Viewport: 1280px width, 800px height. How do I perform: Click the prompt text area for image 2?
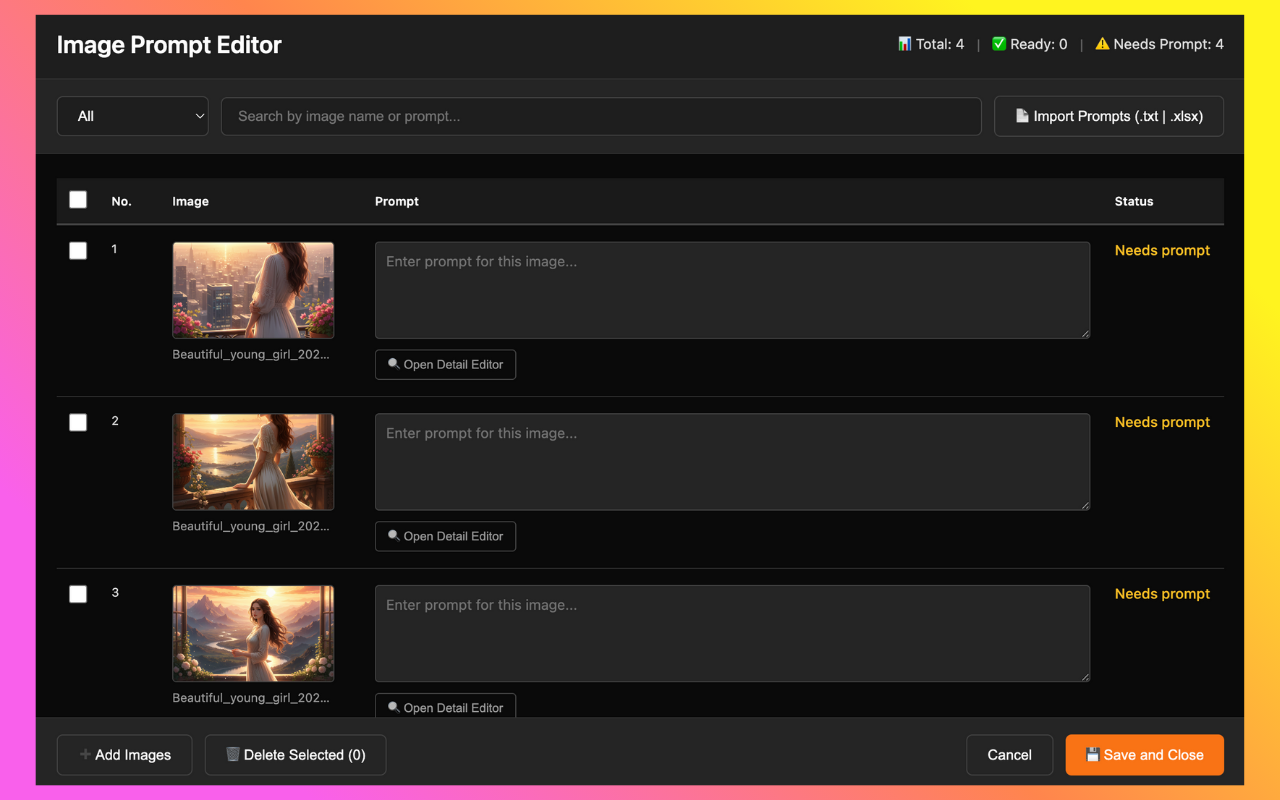(732, 462)
